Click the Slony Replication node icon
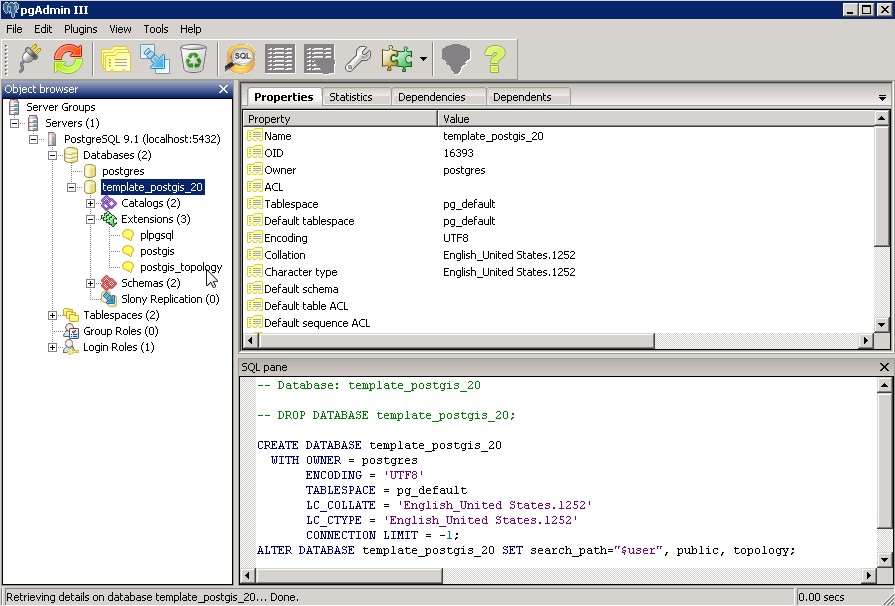The width and height of the screenshot is (895, 606). (108, 299)
